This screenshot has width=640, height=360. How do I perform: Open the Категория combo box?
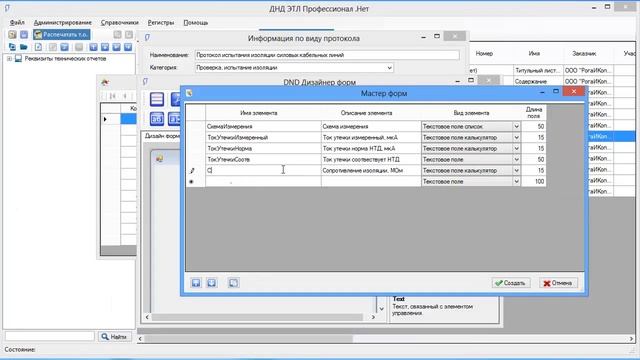[294, 68]
